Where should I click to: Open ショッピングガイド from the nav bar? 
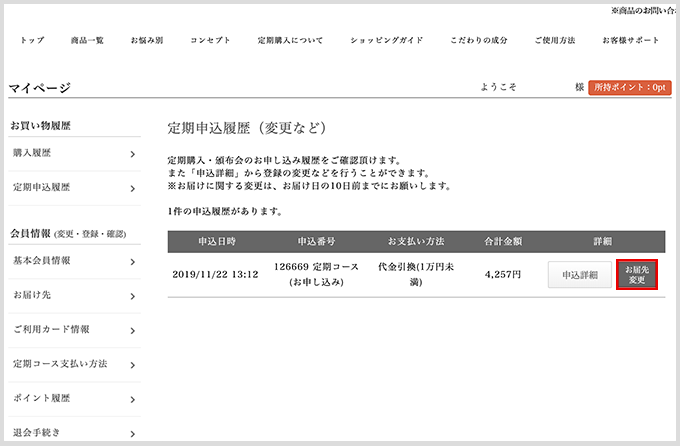tap(387, 40)
